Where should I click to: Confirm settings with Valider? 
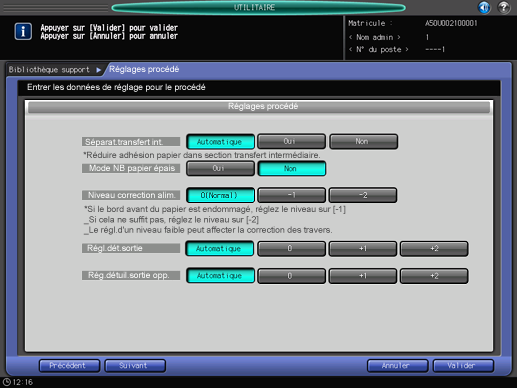tap(463, 366)
